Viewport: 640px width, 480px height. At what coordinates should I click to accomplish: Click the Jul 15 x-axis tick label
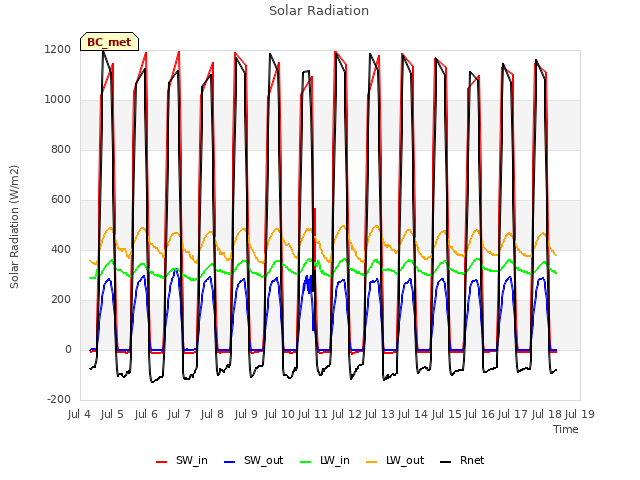(447, 415)
